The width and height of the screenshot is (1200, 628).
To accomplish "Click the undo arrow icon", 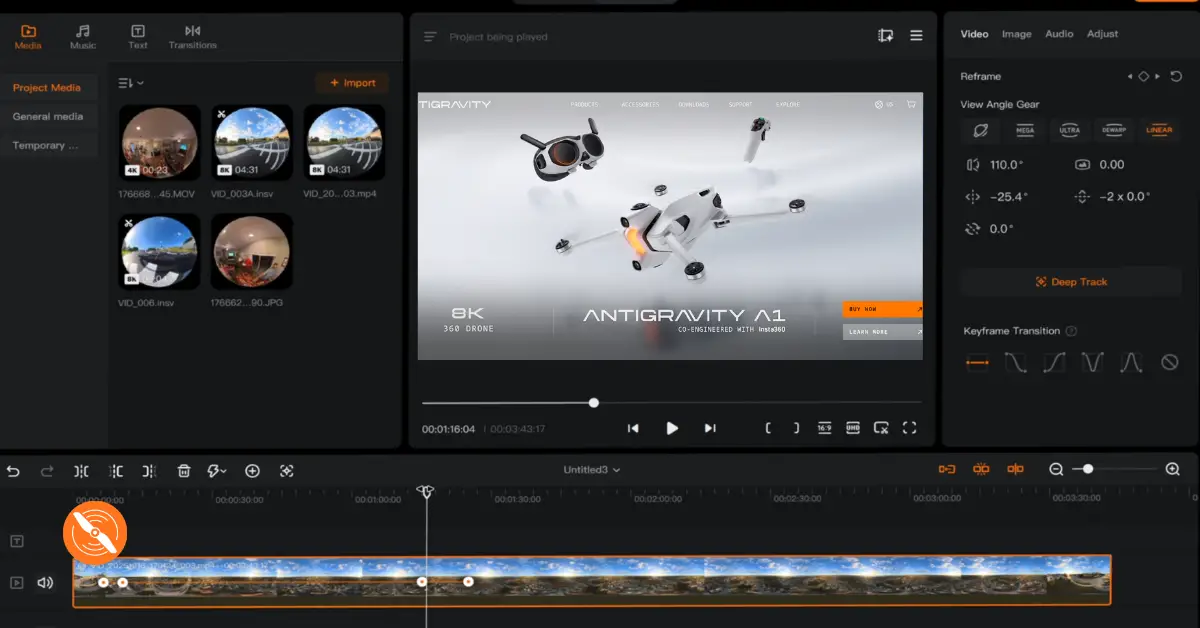I will 13,471.
